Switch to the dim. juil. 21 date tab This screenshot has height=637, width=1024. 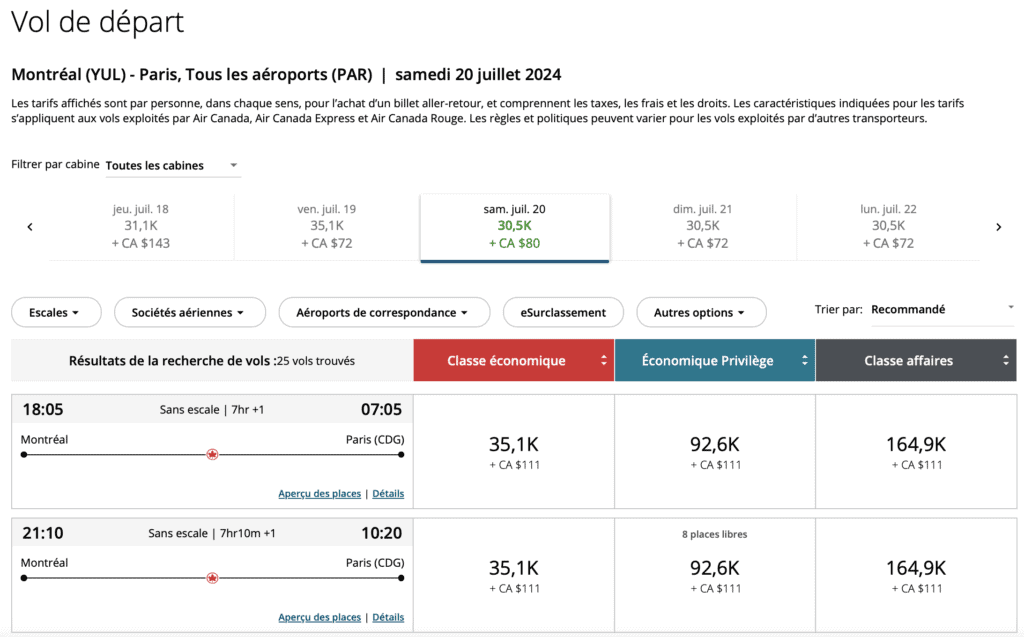[700, 227]
